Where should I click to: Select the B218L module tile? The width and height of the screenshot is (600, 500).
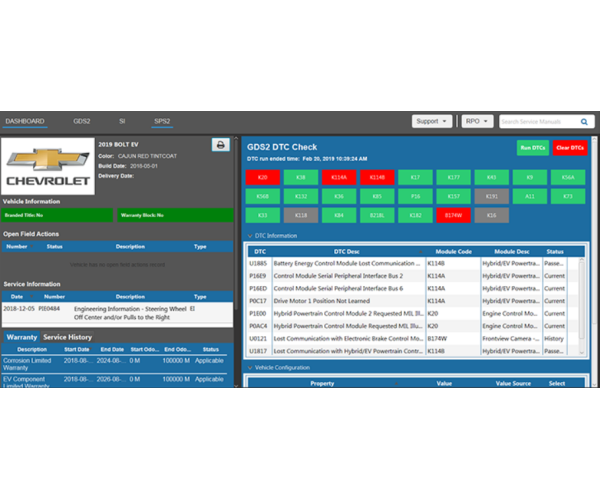coord(377,215)
